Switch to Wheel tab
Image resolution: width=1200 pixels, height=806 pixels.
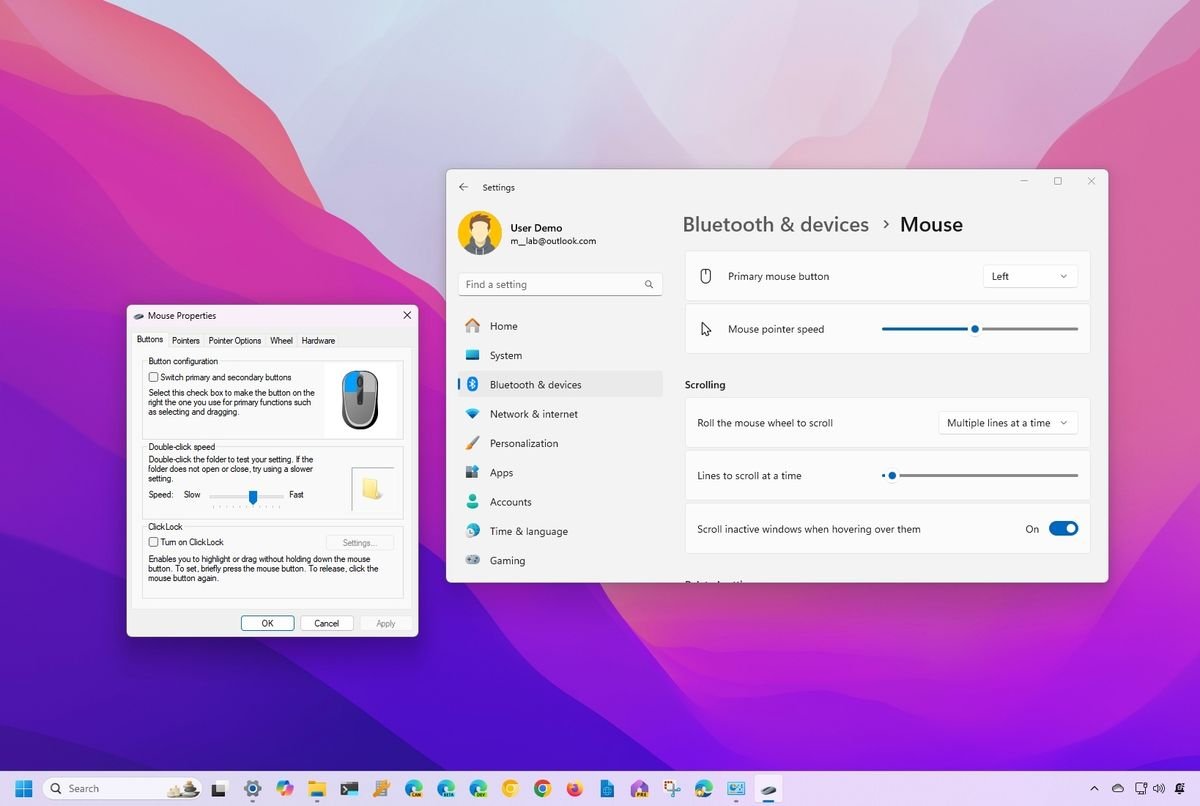[x=282, y=340]
